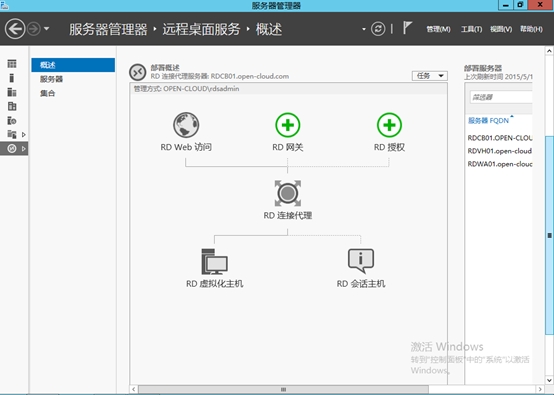Click 远程桌面服务 in the breadcrumb

click(201, 29)
